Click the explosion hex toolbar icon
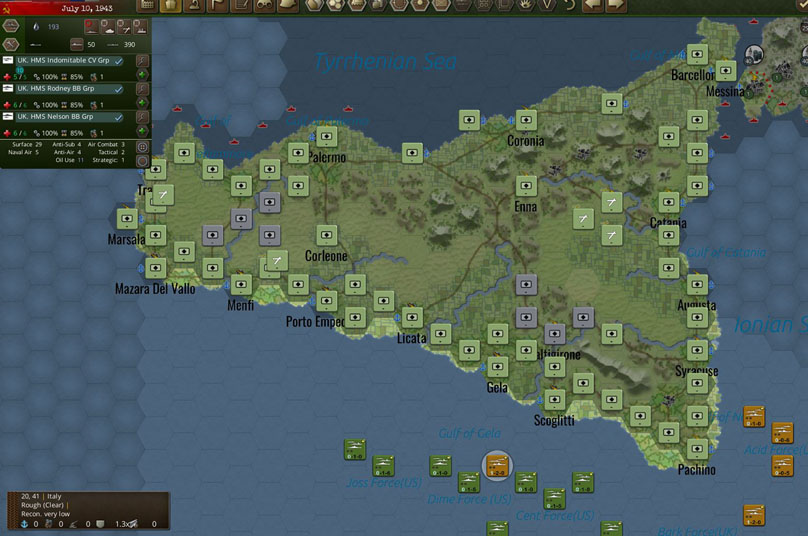Screen dimensions: 808x536 [525, 5]
